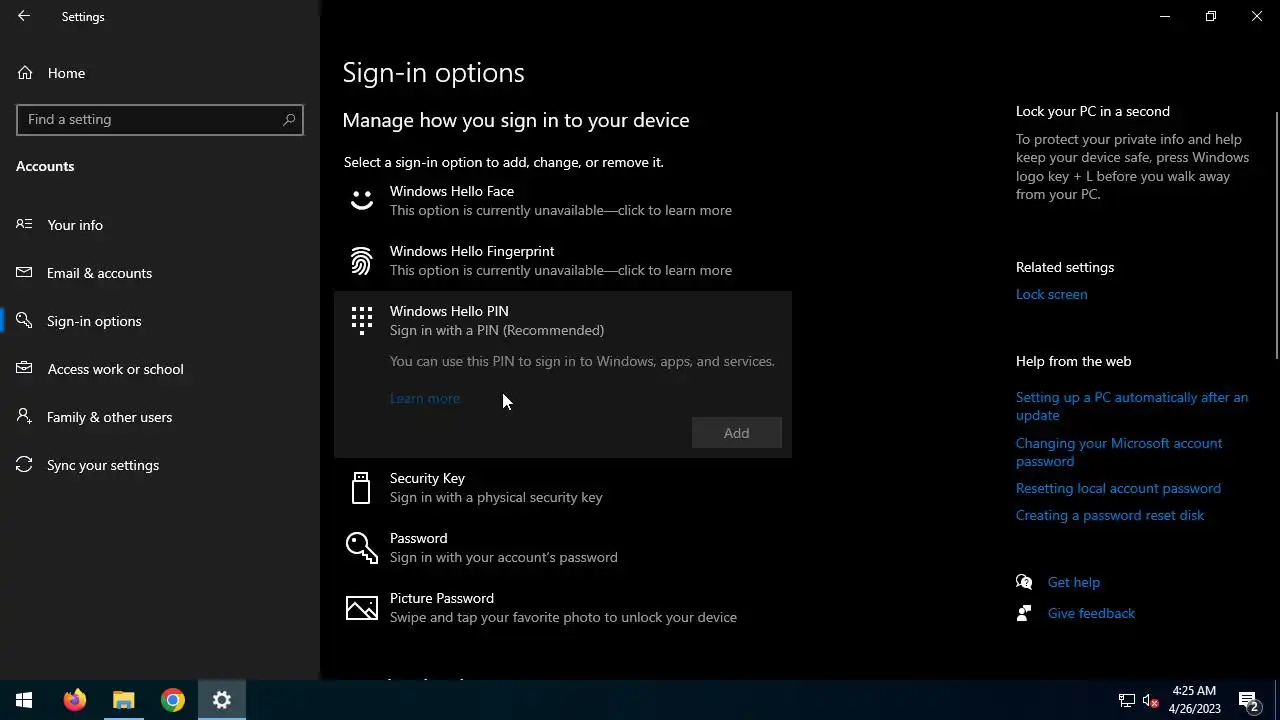Click the taskbar clock showing 4:25 AM
Viewport: 1280px width, 720px height.
[1195, 700]
